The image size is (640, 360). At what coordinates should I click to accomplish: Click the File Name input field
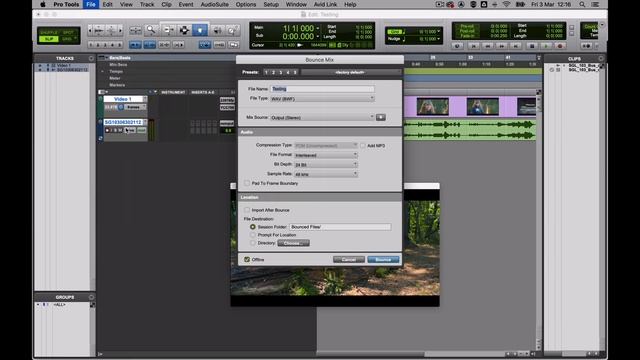[x=322, y=89]
